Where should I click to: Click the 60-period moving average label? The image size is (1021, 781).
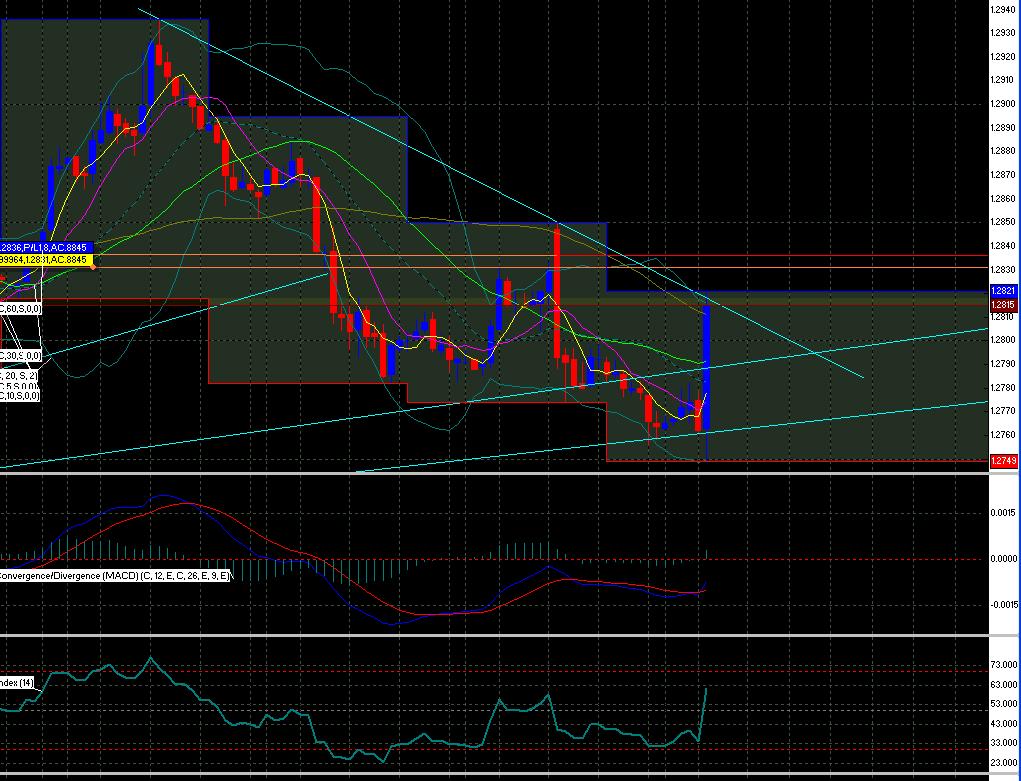[x=21, y=309]
